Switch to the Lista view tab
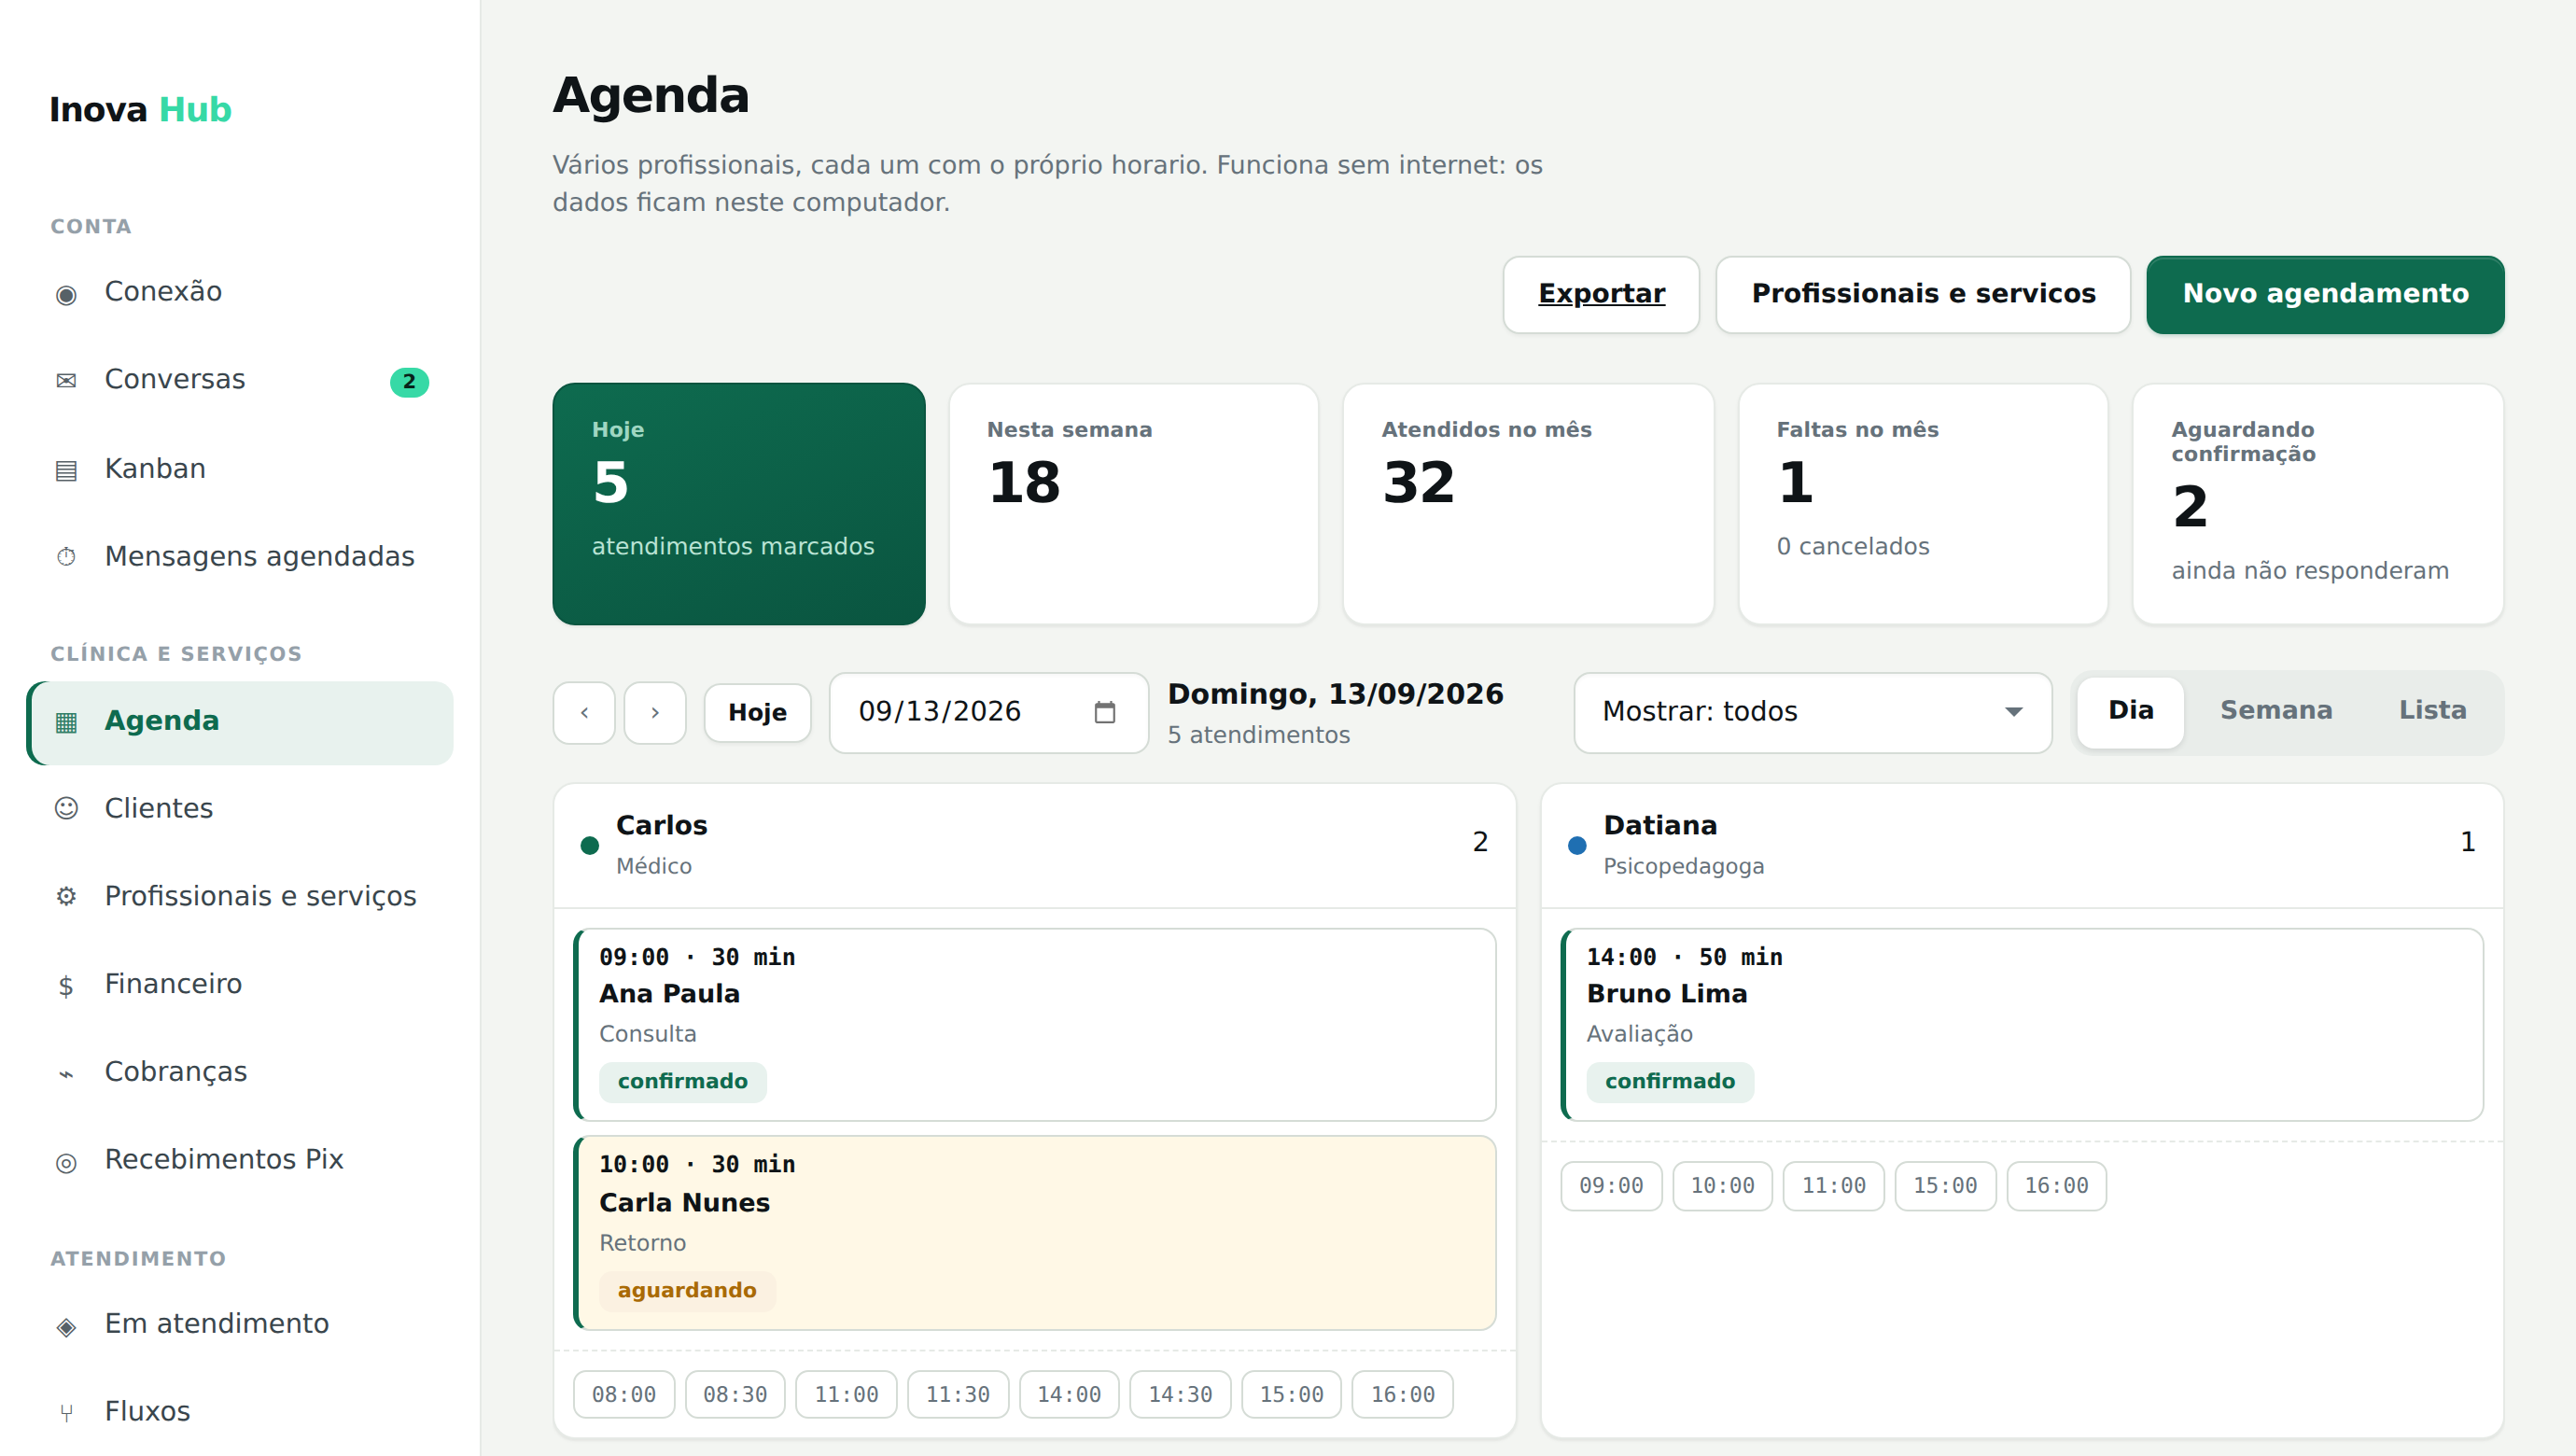The image size is (2576, 1456). pyautogui.click(x=2432, y=711)
